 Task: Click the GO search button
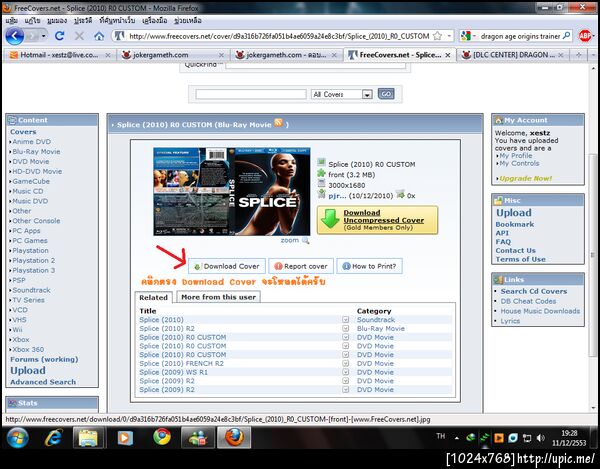(386, 94)
